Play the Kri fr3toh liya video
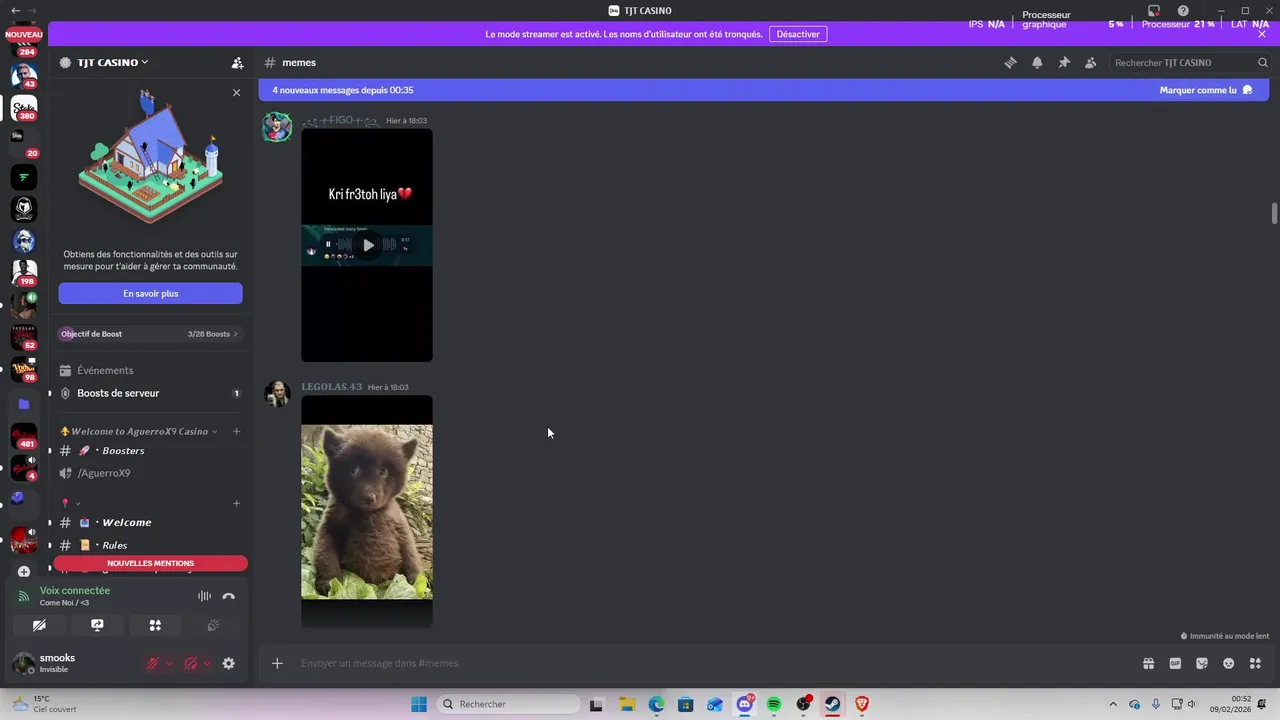Screen dimensions: 1280x720 (367, 245)
